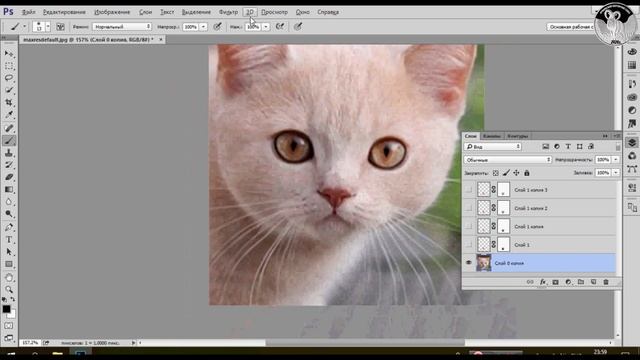Select the Rectangle shape tool
The image size is (640, 360).
point(9,264)
